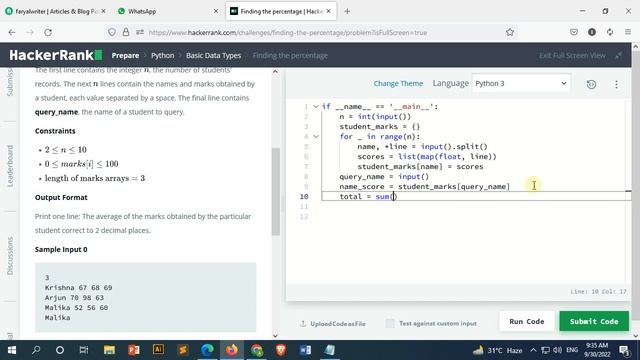Open the Leaderboard side tab
This screenshot has width=640, height=360.
tap(10, 166)
